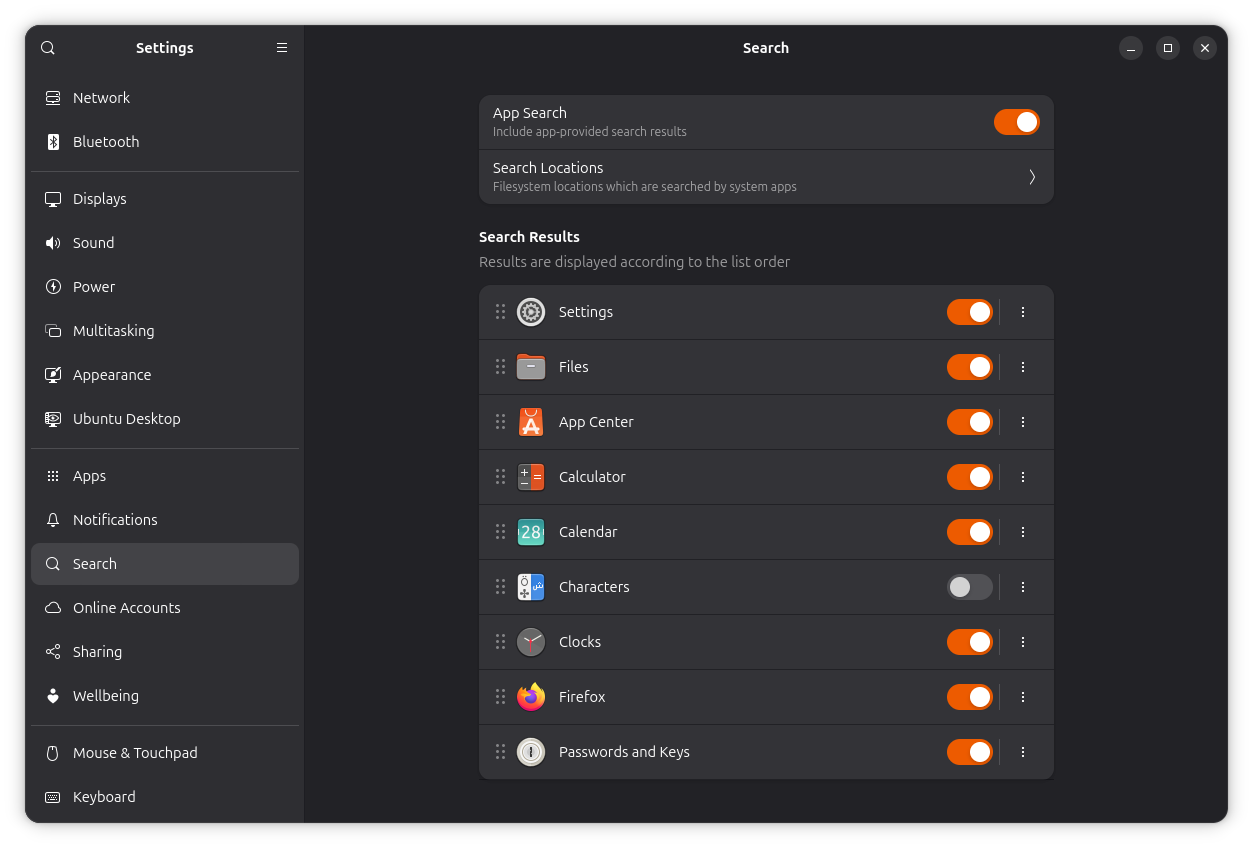Disable Firefox search results
The image size is (1253, 848).
pyautogui.click(x=970, y=697)
